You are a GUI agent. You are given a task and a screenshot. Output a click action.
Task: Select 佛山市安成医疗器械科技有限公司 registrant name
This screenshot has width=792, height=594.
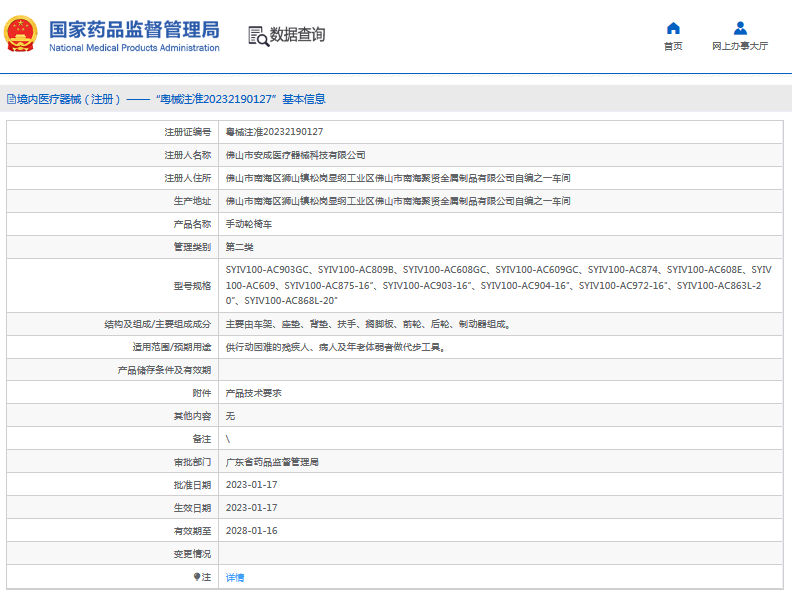click(295, 155)
